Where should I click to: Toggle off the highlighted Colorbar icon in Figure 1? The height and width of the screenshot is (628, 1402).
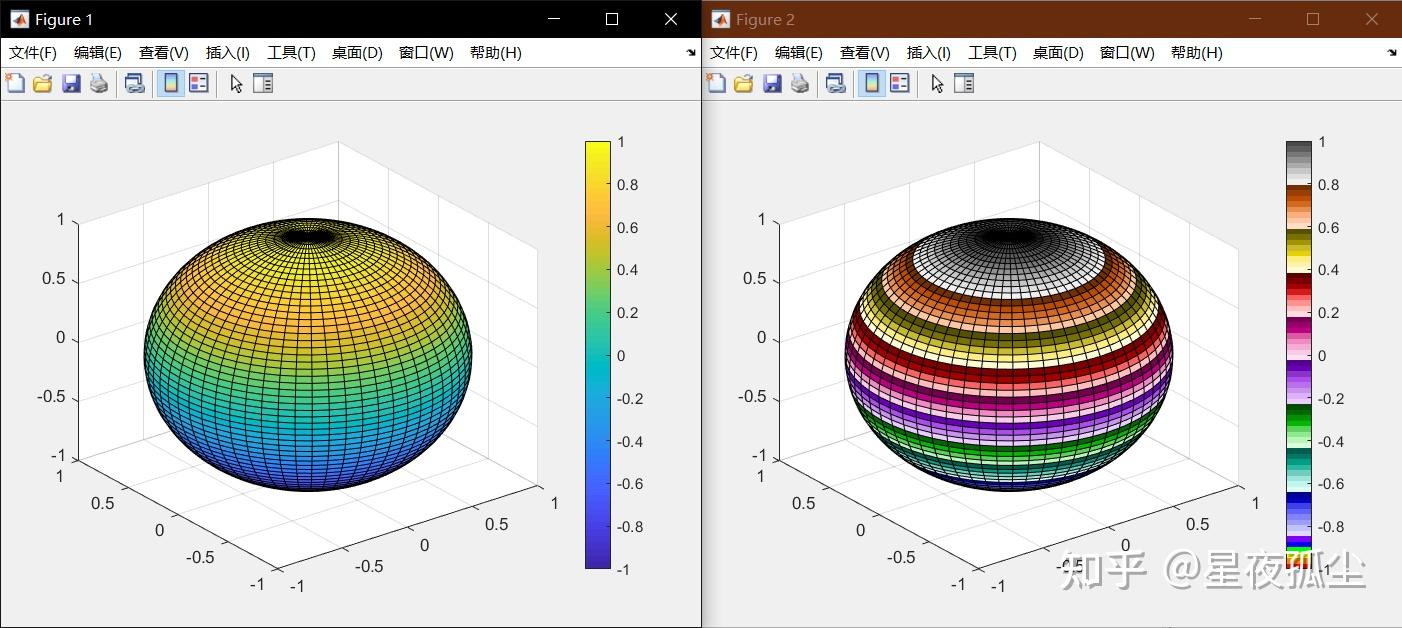click(x=170, y=83)
